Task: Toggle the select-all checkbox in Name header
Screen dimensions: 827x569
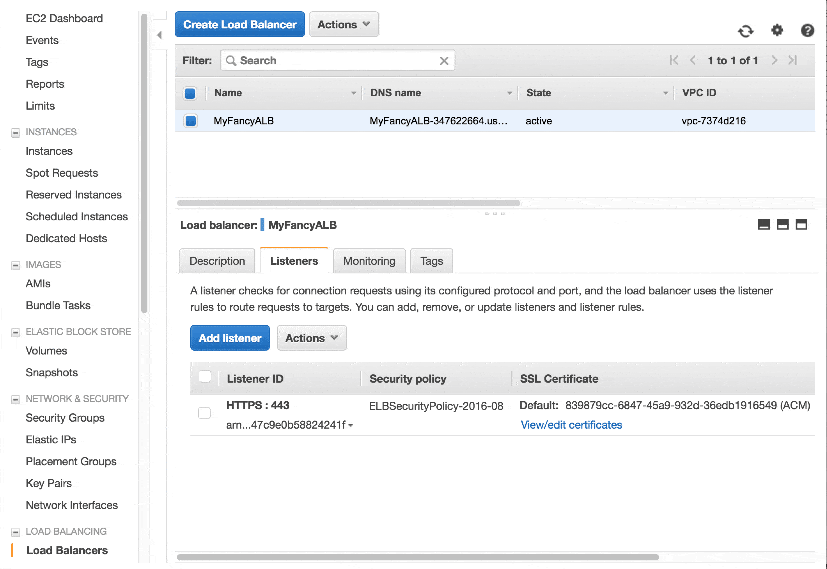Action: pos(190,93)
